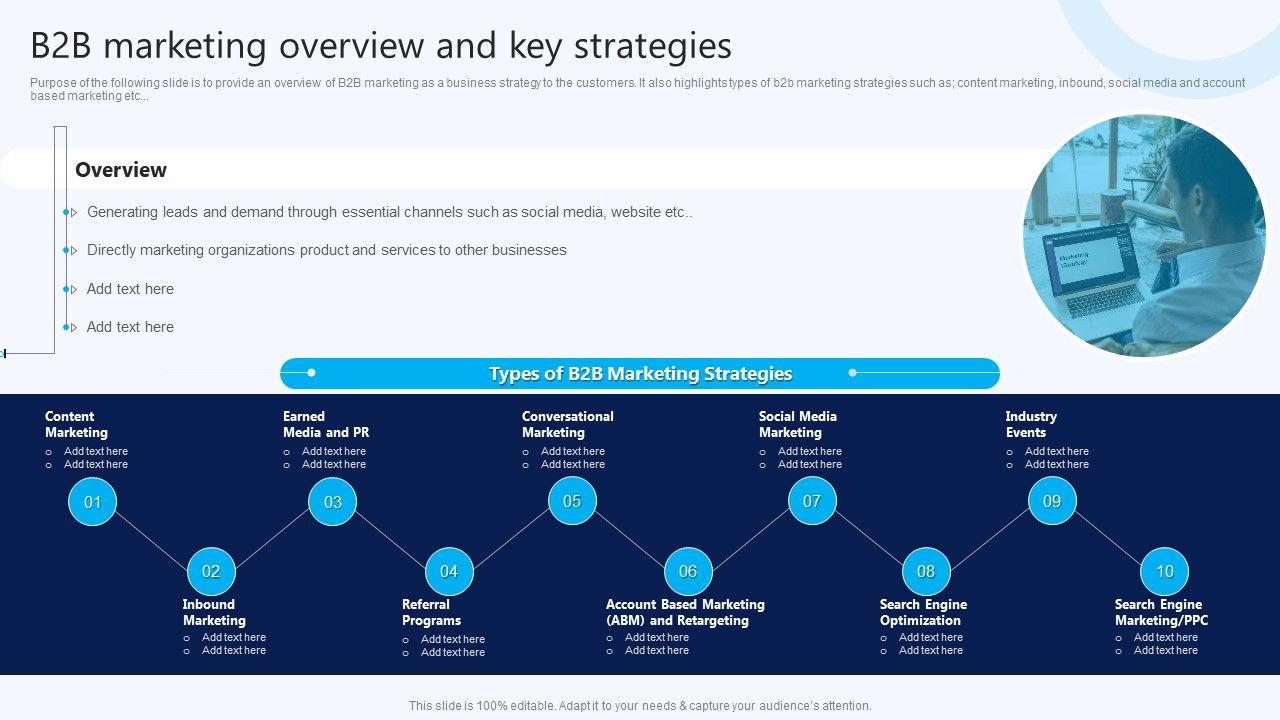Select the 02 Inbound Marketing circle
The image size is (1280, 720).
[x=211, y=571]
